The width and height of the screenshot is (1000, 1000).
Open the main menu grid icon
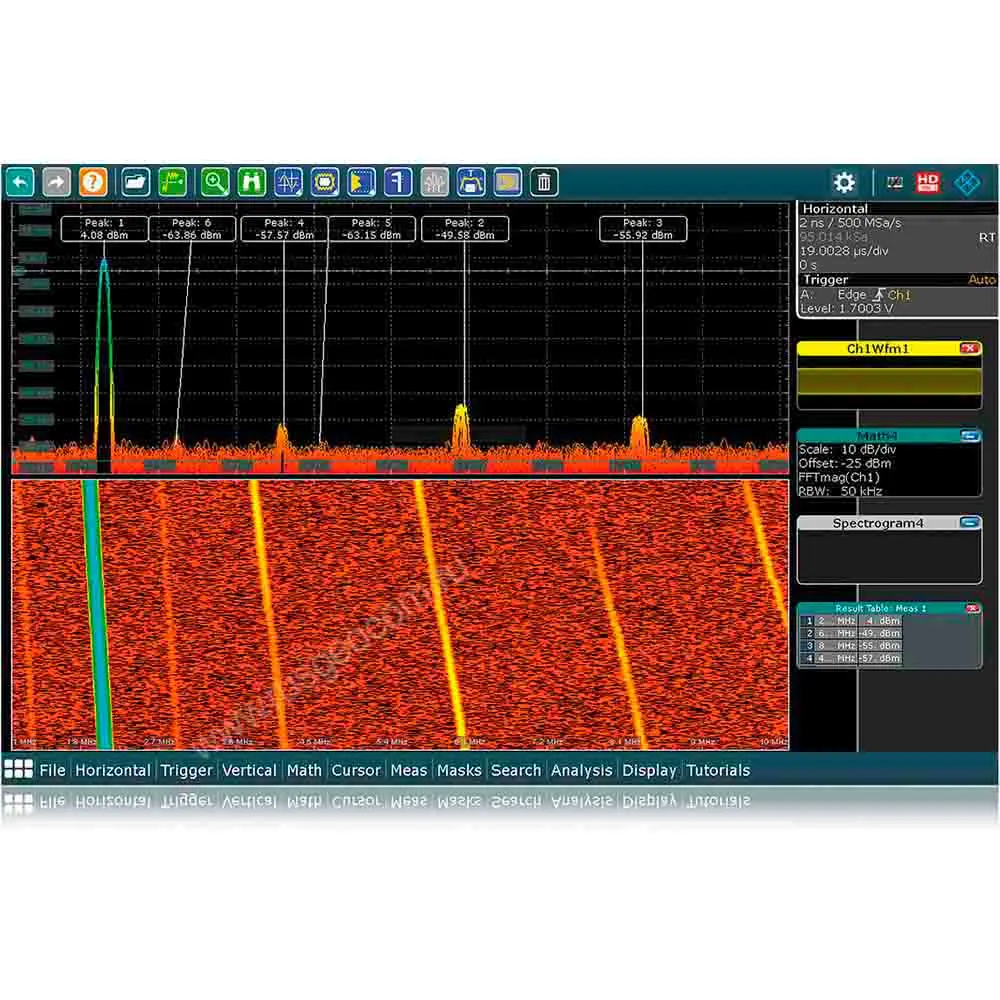point(18,770)
